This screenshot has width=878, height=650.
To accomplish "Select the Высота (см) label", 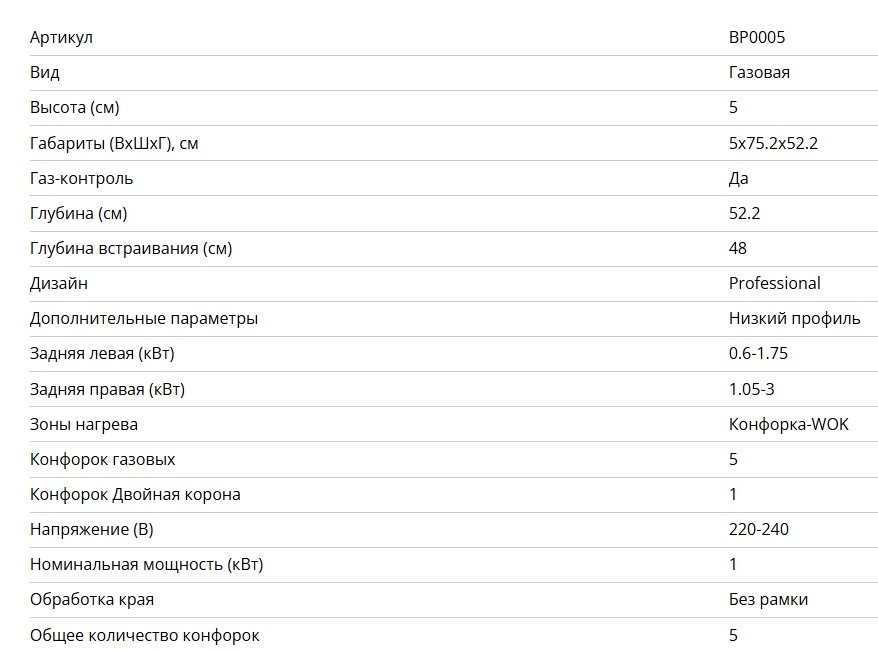I will pyautogui.click(x=74, y=107).
